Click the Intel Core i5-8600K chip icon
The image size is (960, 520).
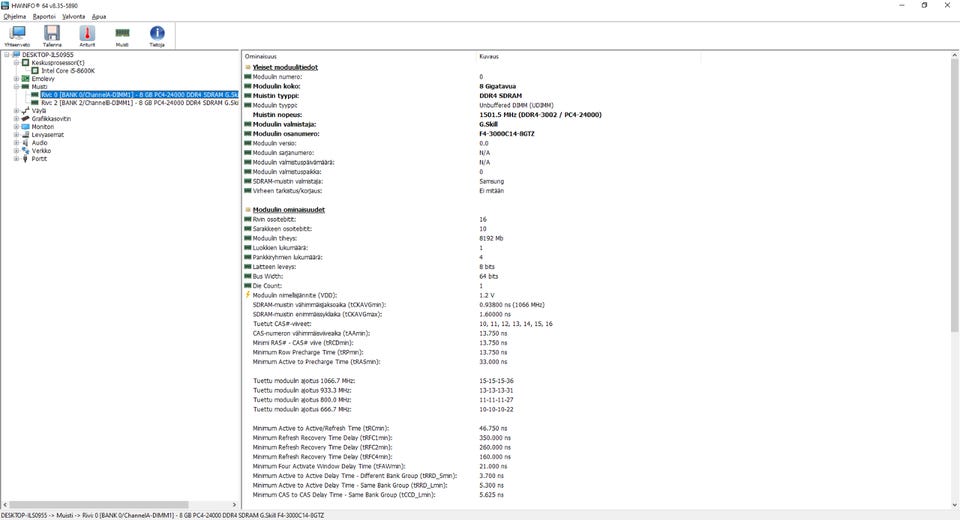pos(35,70)
